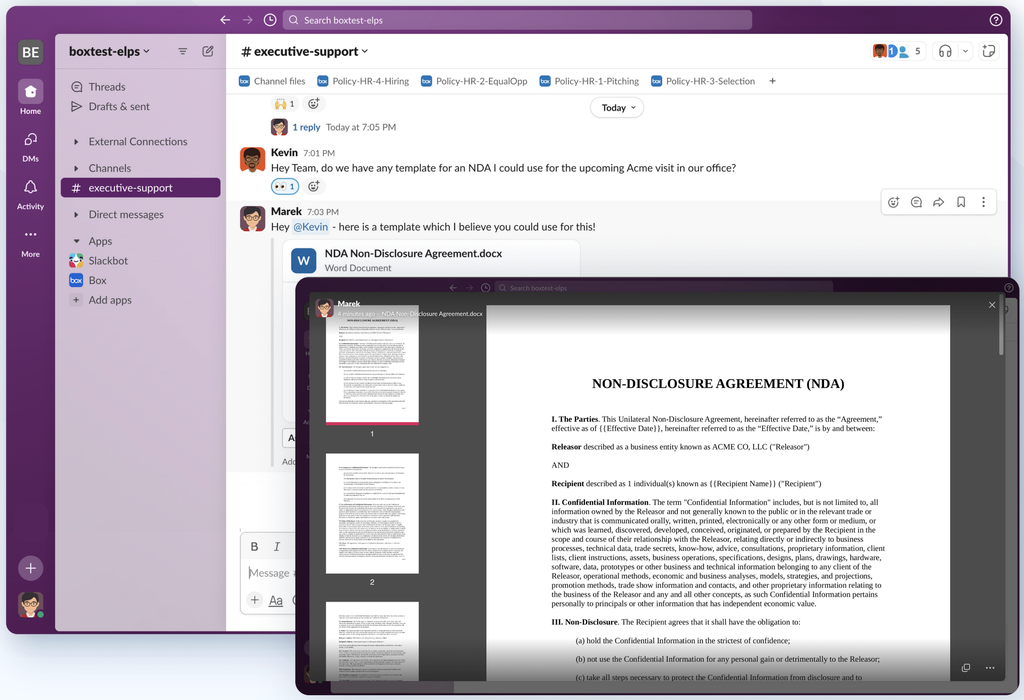Open the help question mark icon
Screen dimensions: 1024x700
[995, 20]
